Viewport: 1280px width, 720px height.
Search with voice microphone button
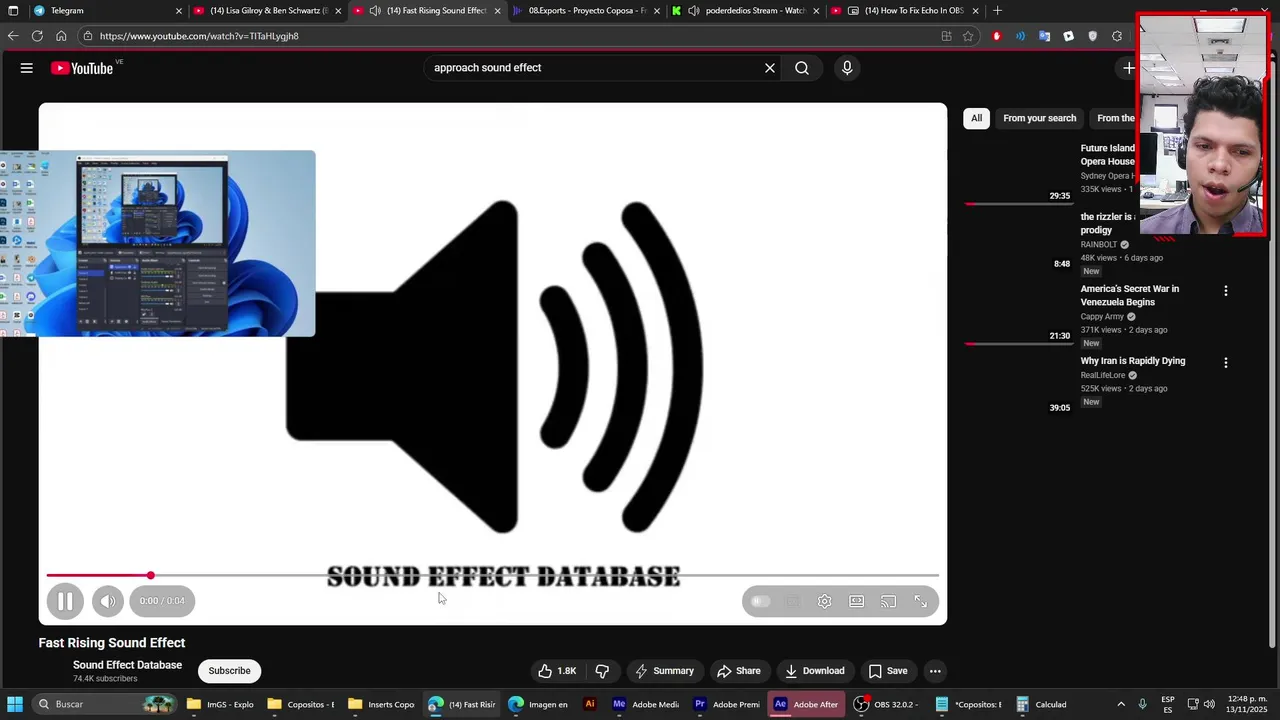(847, 68)
